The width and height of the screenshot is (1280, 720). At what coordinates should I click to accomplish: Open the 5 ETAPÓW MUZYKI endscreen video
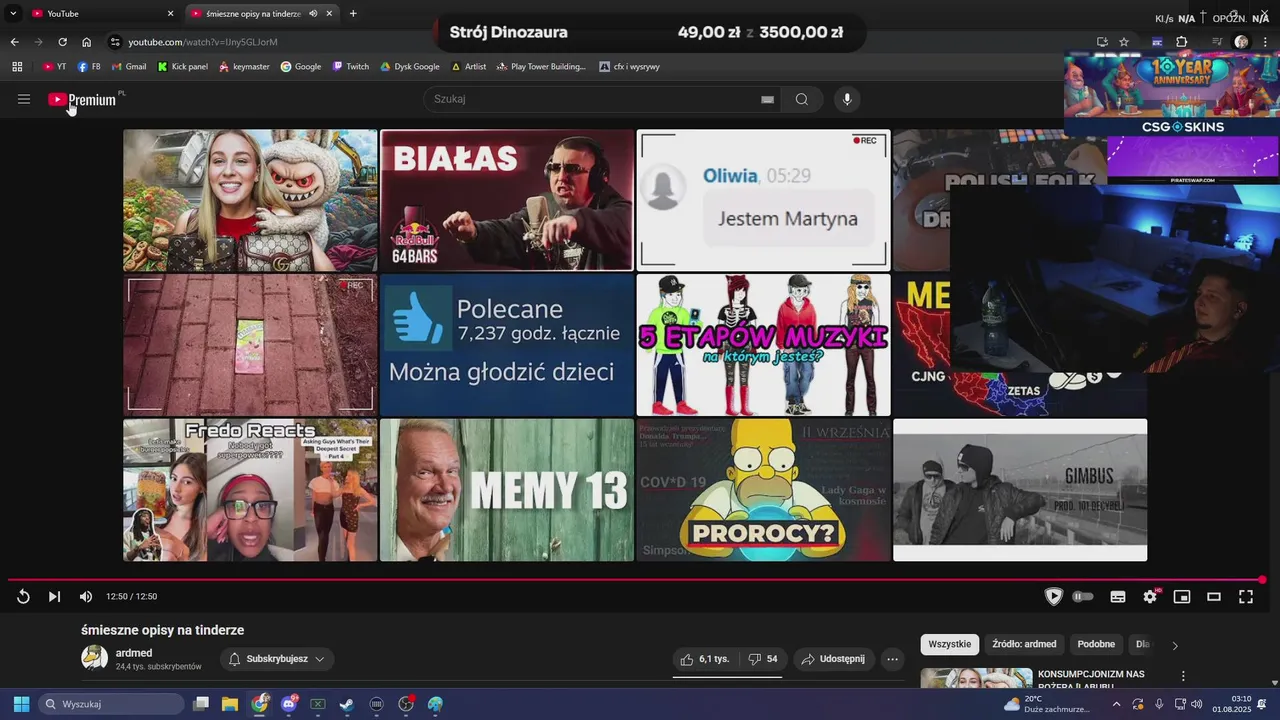763,345
